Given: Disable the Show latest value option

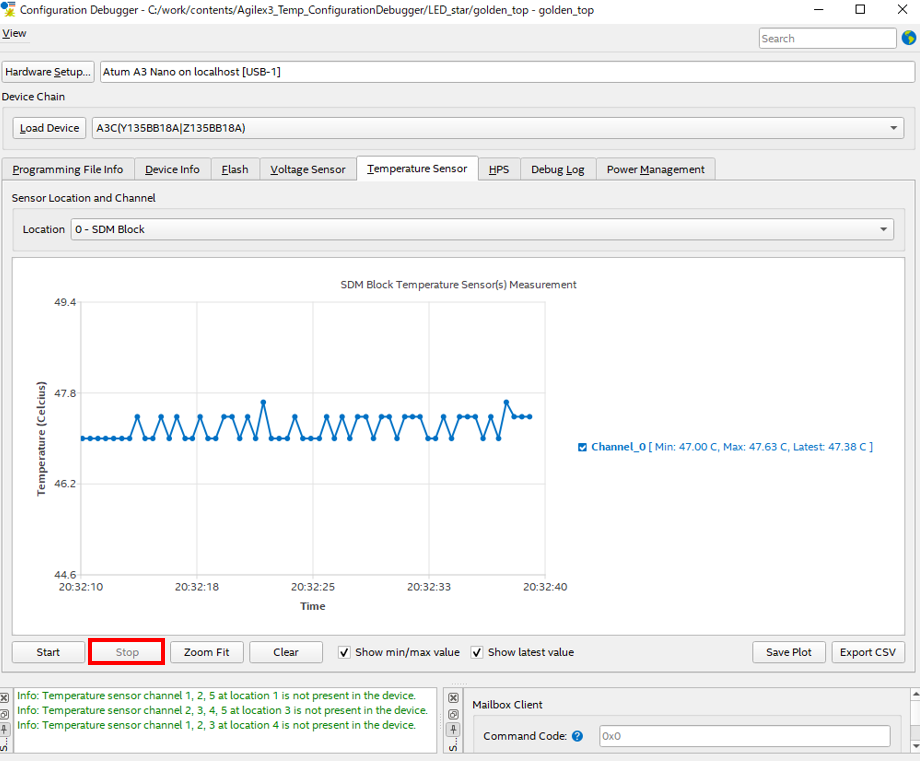Looking at the screenshot, I should coord(478,652).
